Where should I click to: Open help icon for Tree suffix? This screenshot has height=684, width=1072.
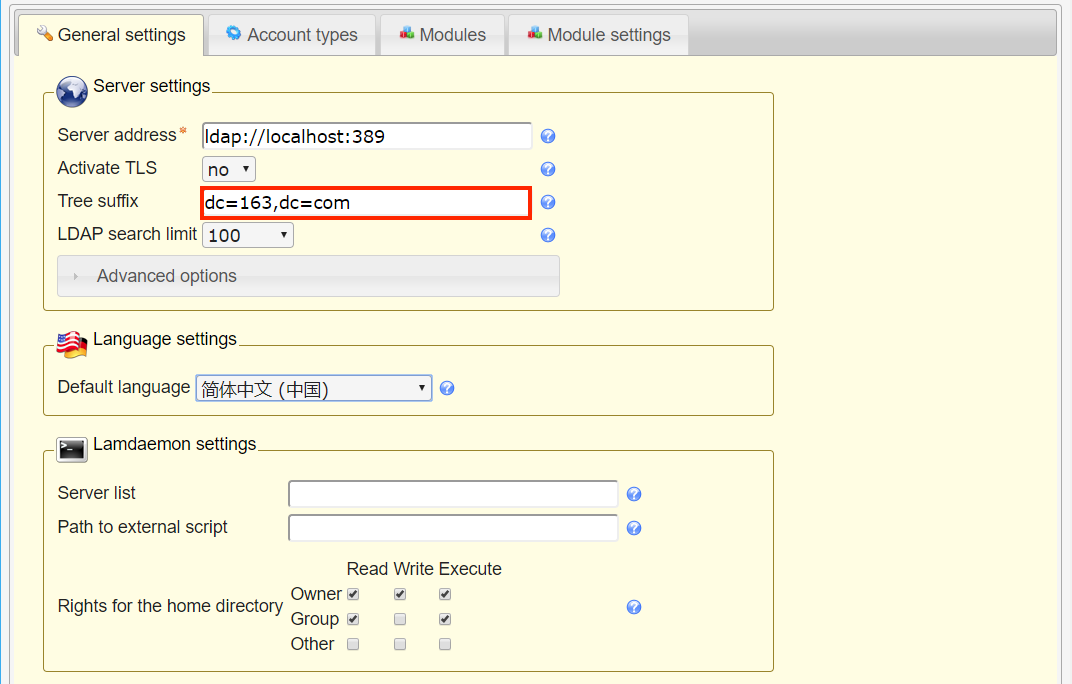click(x=548, y=203)
